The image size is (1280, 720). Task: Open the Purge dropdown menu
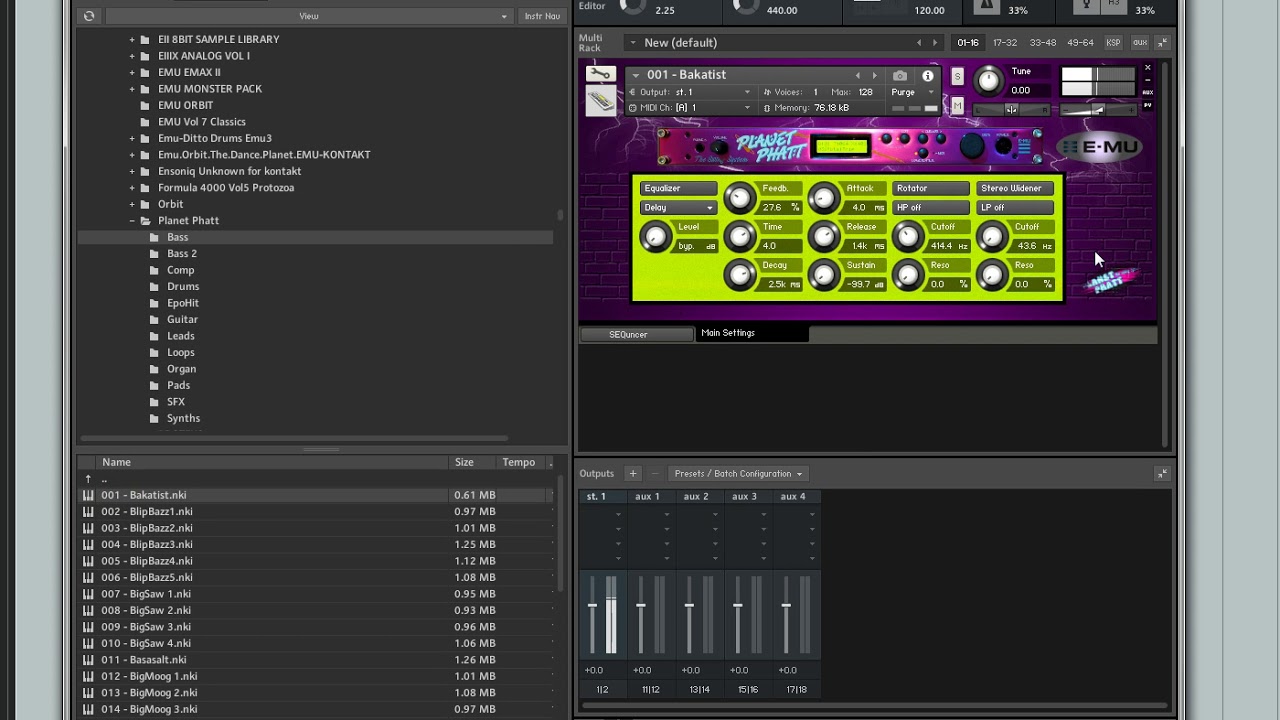pyautogui.click(x=912, y=92)
